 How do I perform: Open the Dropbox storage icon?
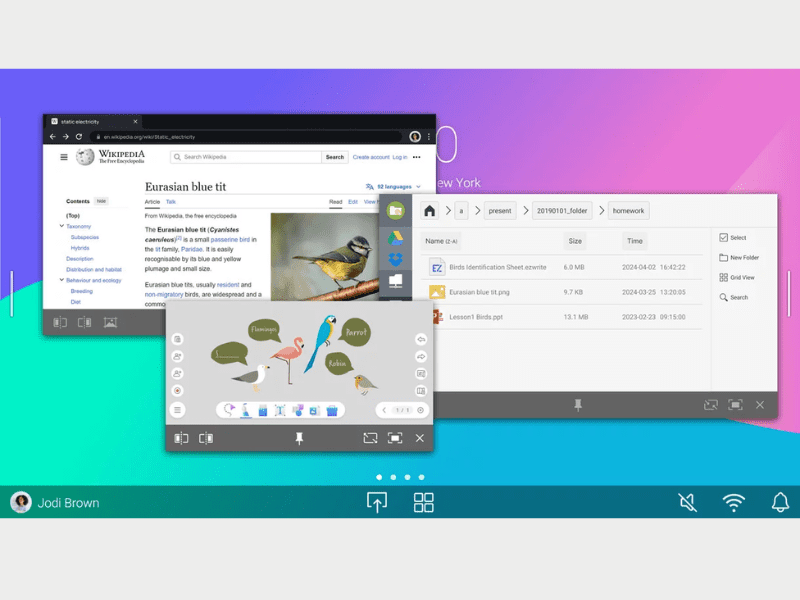coord(395,259)
